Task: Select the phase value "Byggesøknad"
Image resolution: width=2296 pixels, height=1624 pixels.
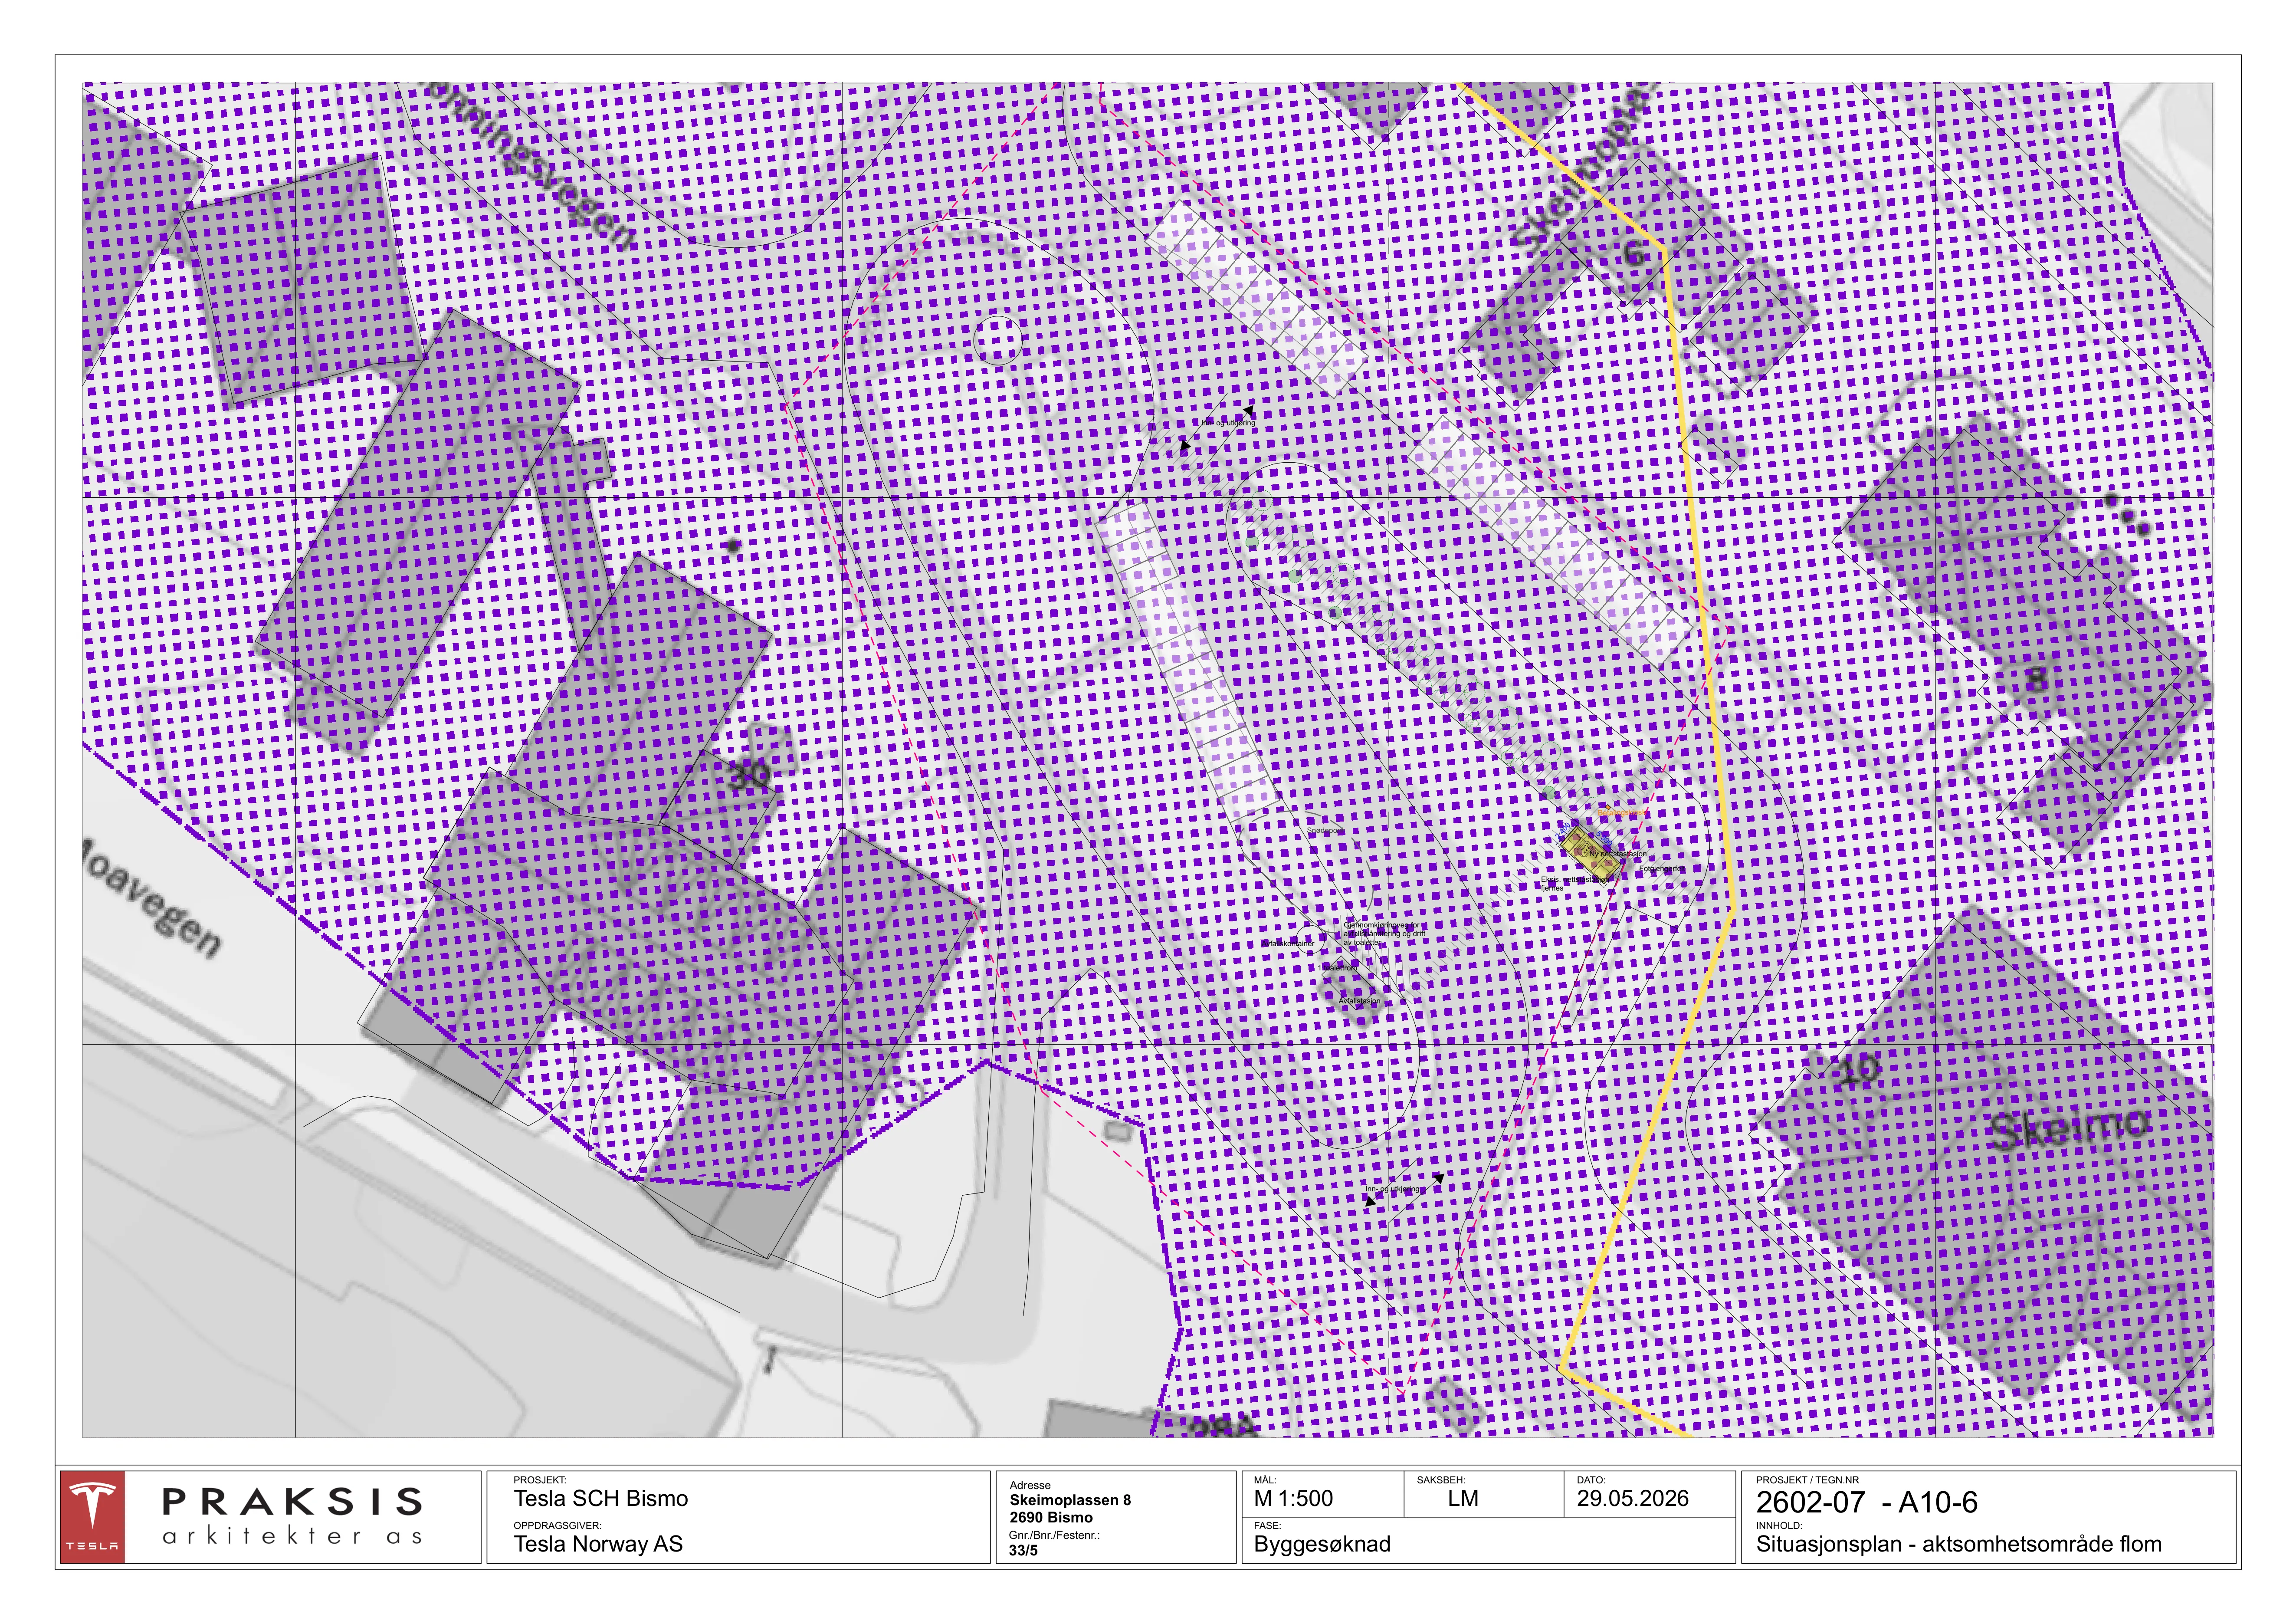Action: [x=1322, y=1544]
